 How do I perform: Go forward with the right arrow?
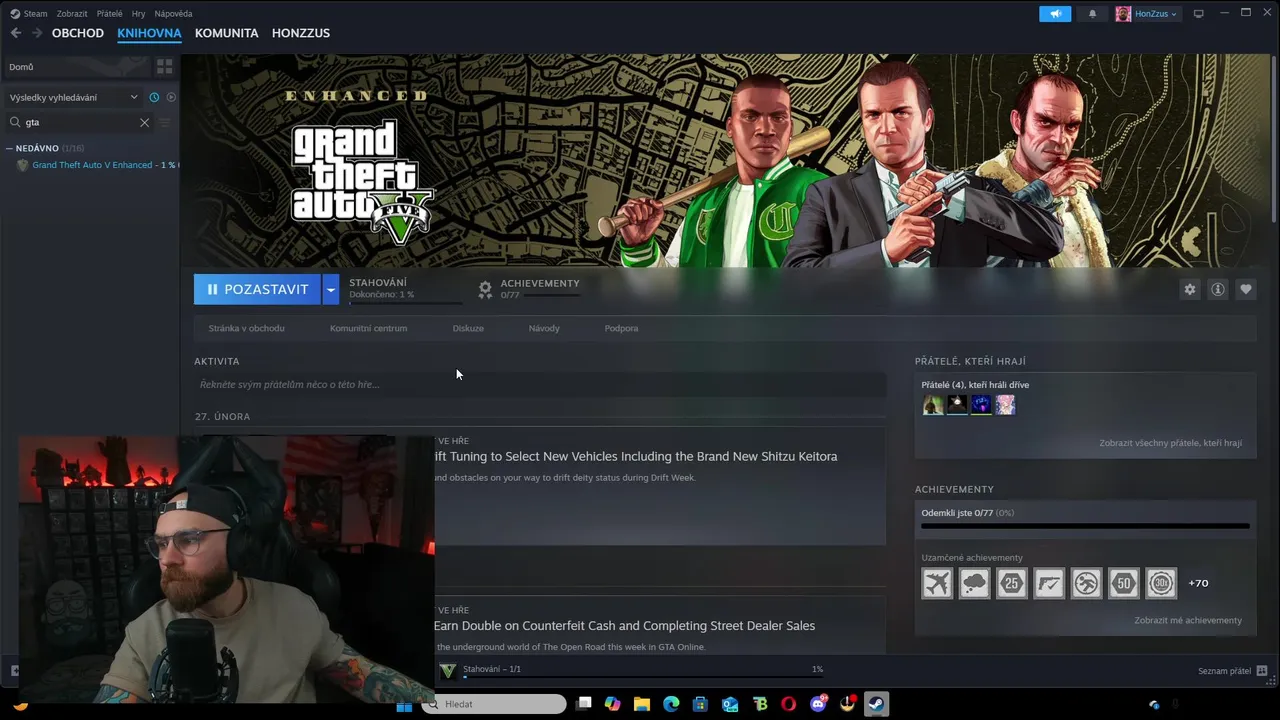click(x=37, y=33)
